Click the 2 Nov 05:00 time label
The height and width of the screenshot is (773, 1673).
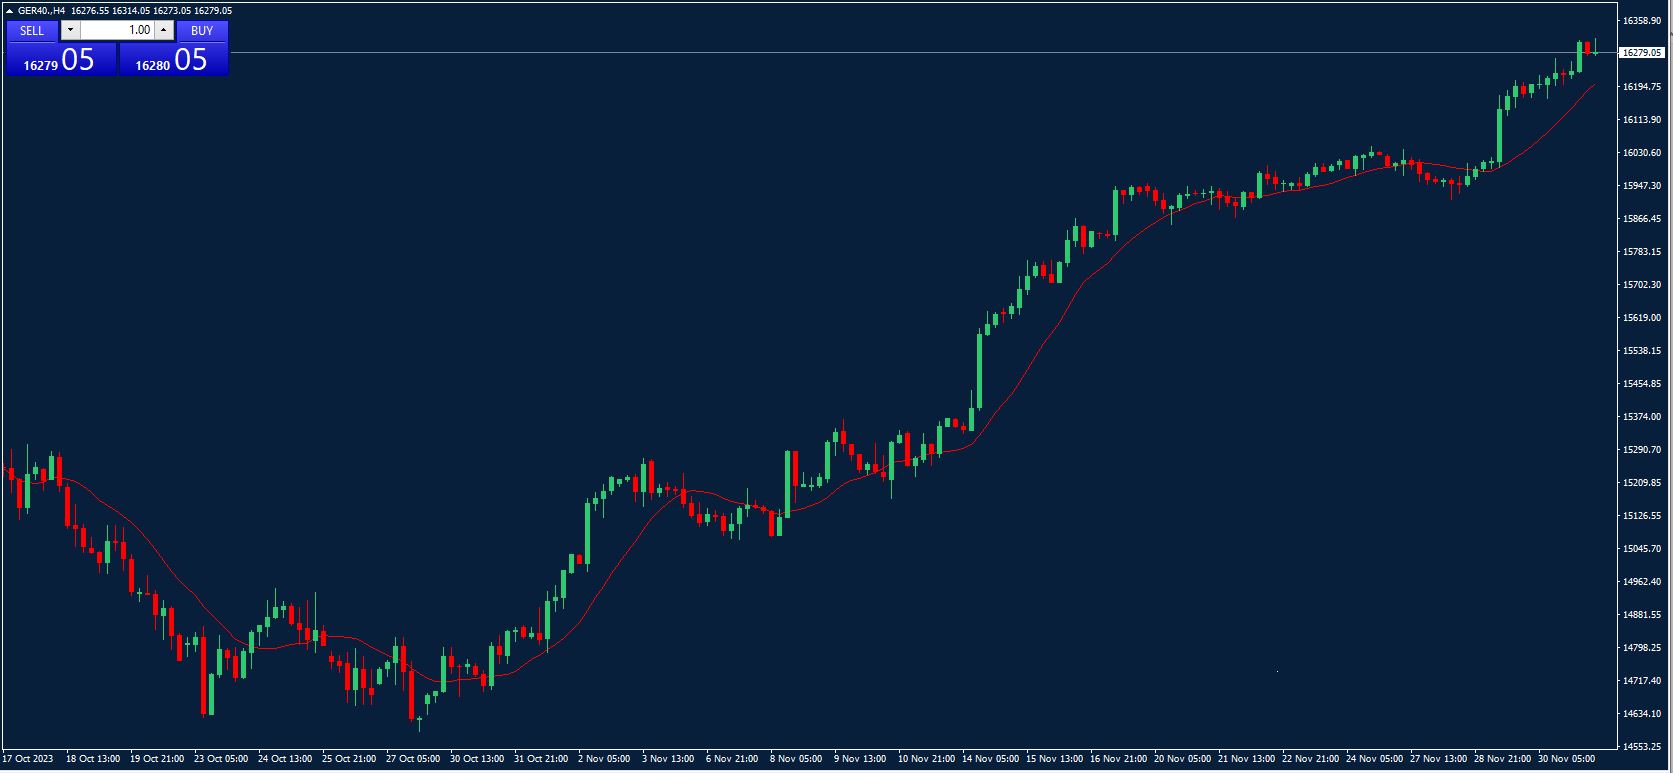(604, 759)
